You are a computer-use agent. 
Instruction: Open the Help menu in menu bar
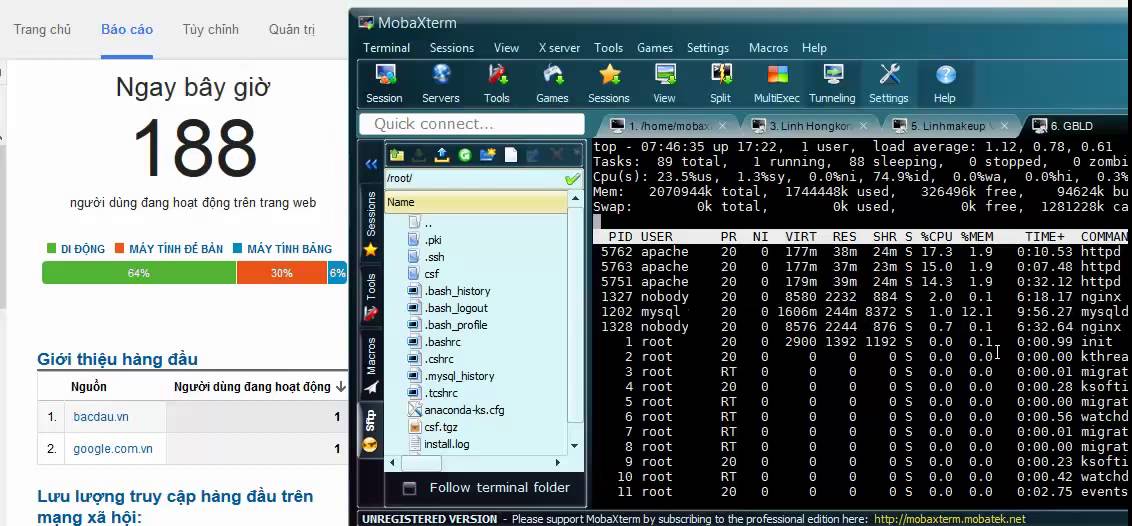click(x=814, y=48)
